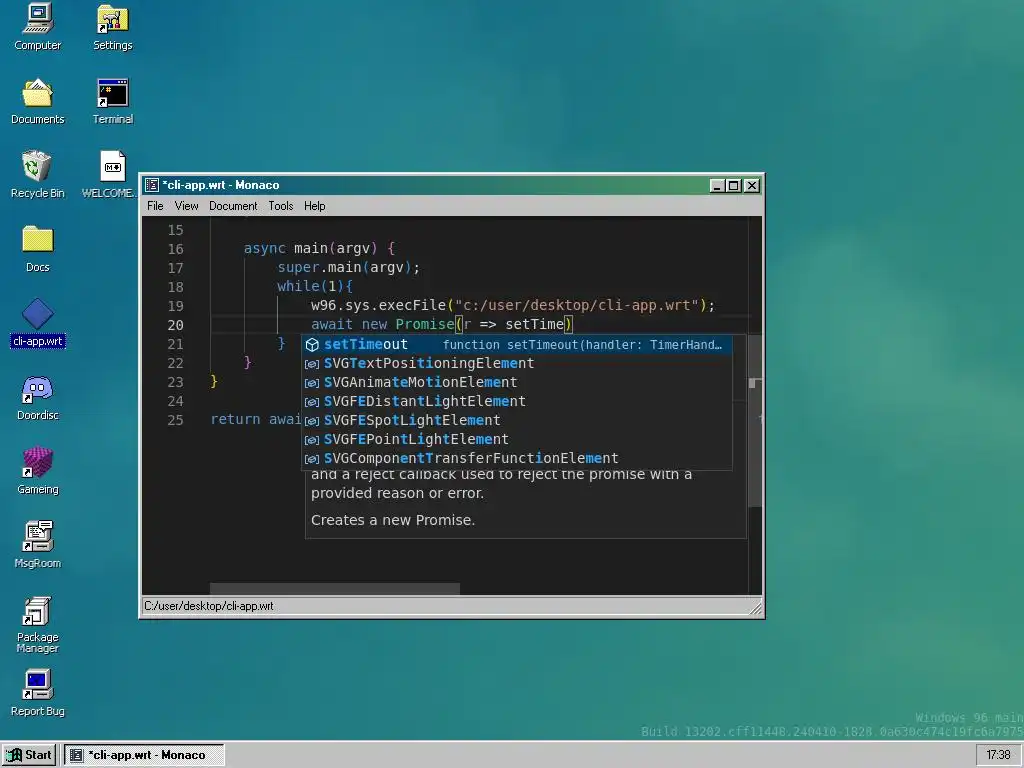1024x768 pixels.
Task: Click the SVGFEDistantLightElement suggestion icon
Action: [x=312, y=402]
